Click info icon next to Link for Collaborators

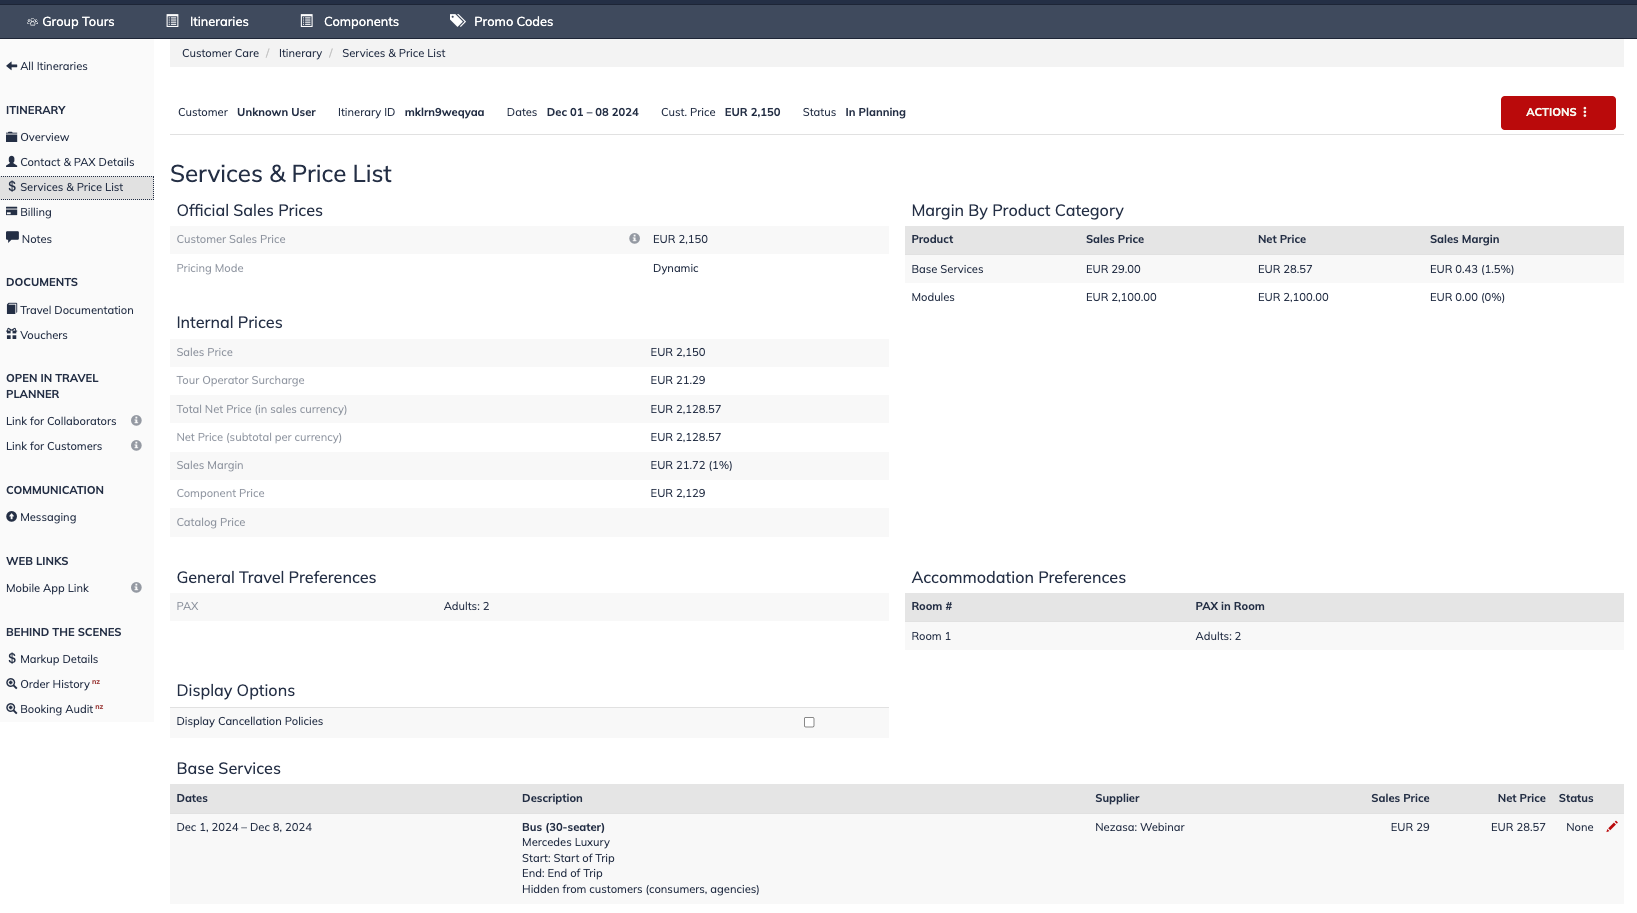pos(136,421)
